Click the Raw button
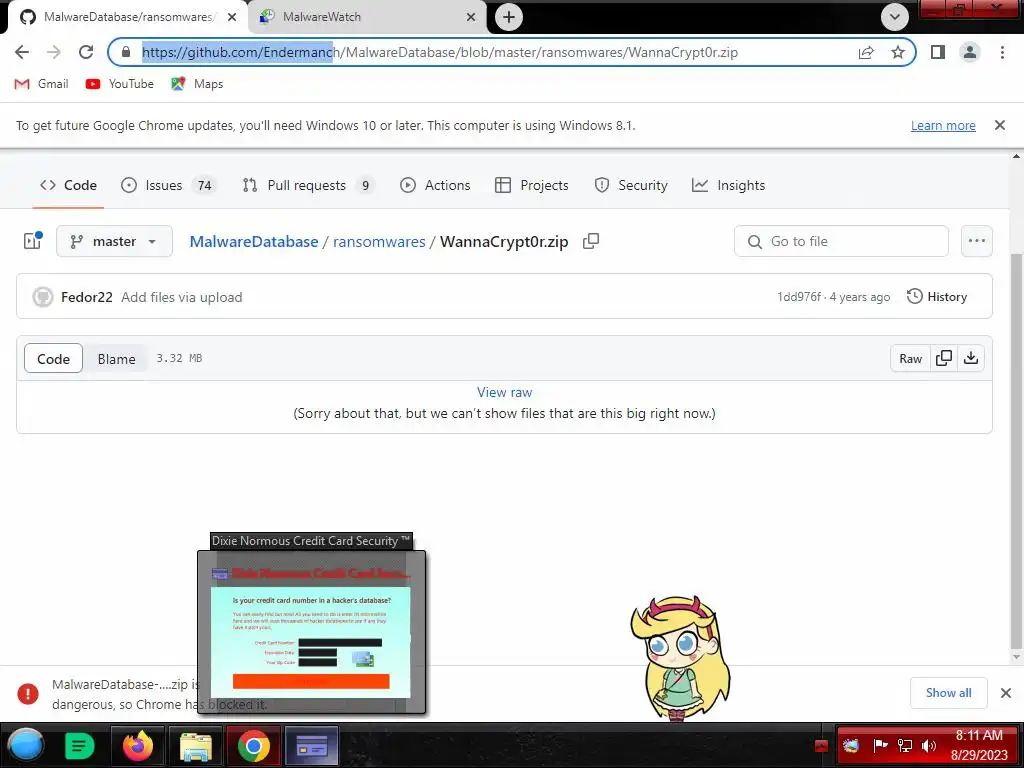 tap(910, 359)
